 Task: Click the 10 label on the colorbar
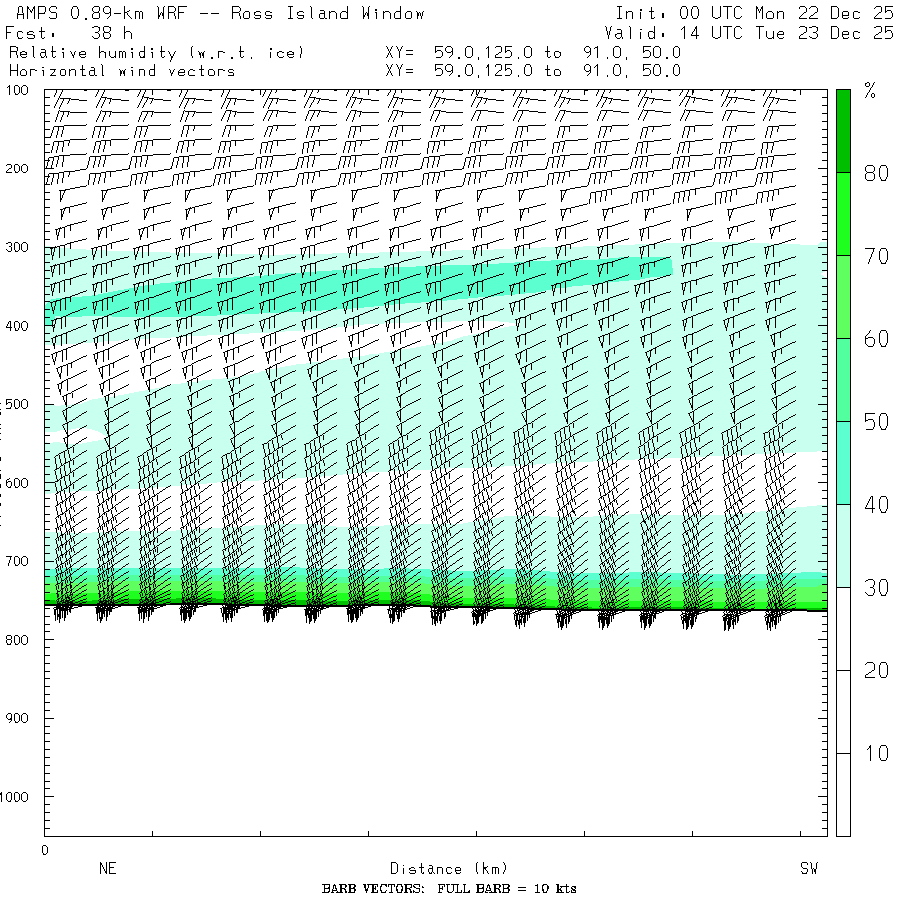[876, 754]
